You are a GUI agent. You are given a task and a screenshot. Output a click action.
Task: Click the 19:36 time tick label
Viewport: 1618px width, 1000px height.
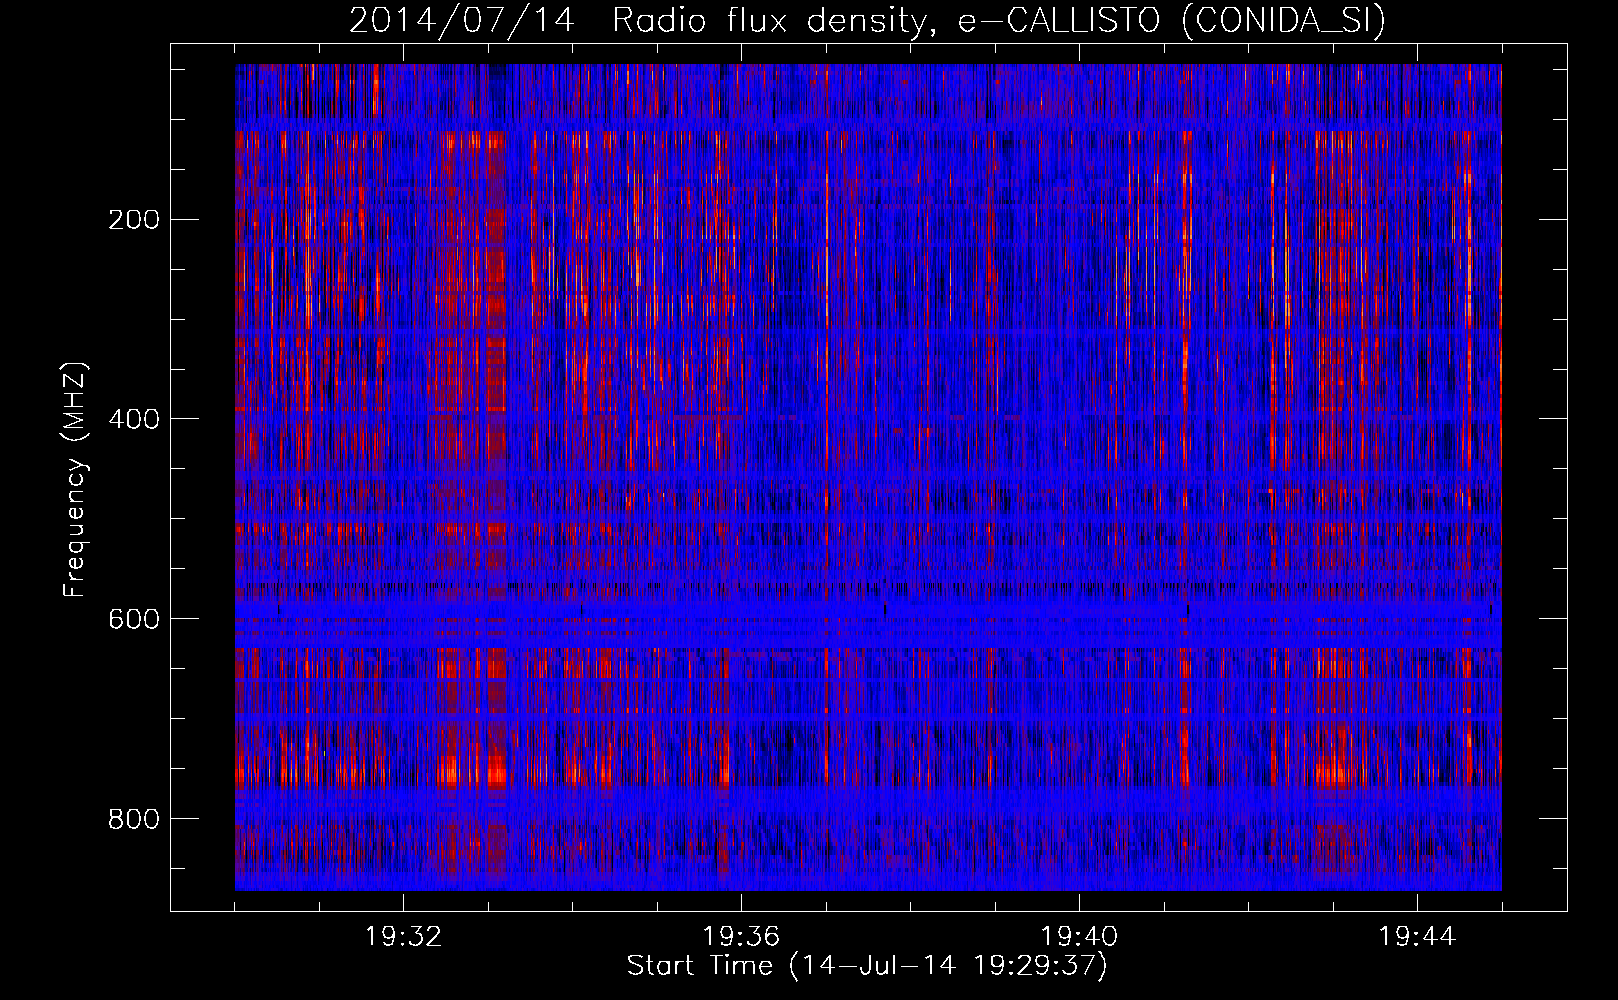click(741, 937)
